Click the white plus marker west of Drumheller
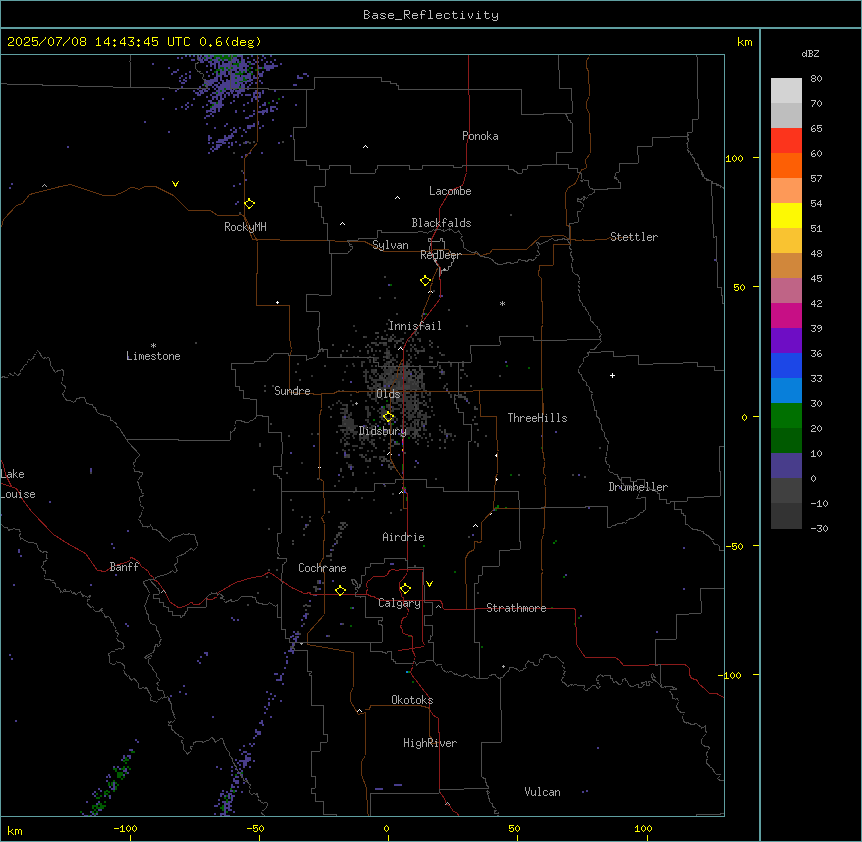The width and height of the screenshot is (862, 842). [x=612, y=375]
